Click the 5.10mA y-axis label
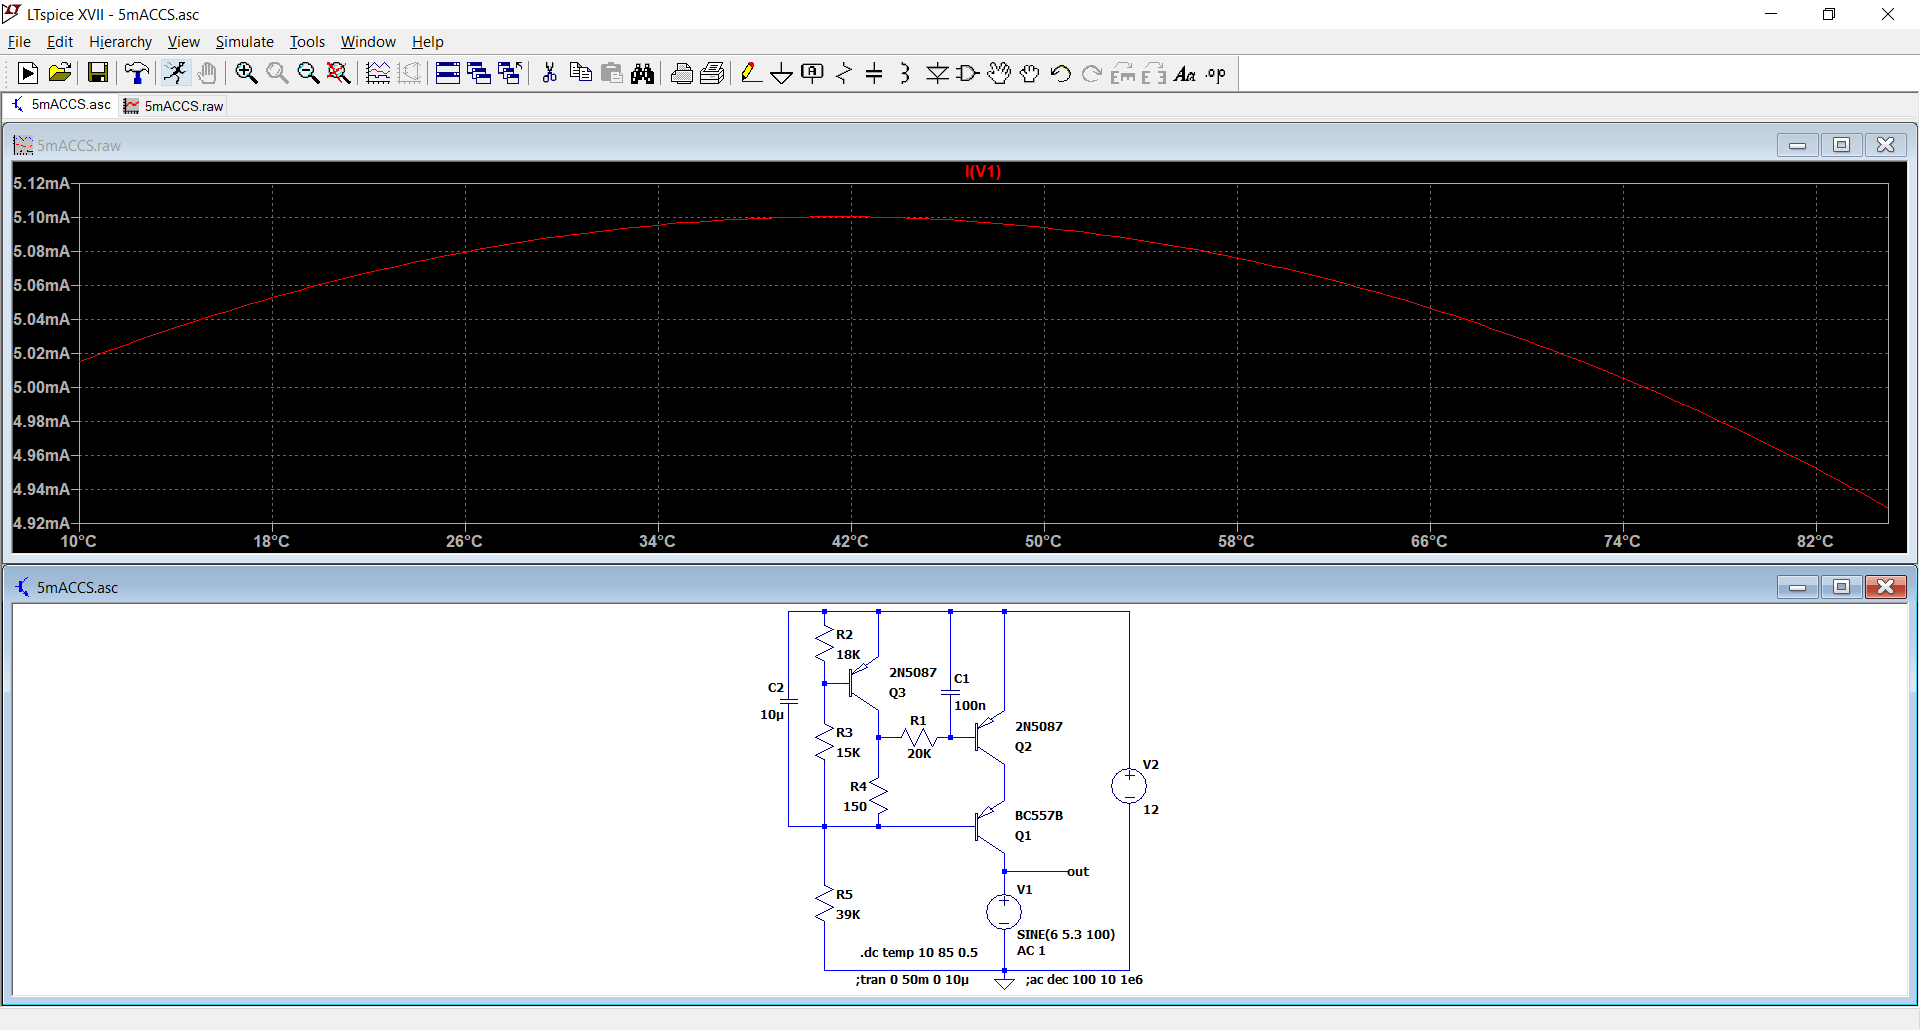The width and height of the screenshot is (1920, 1030). pos(41,217)
